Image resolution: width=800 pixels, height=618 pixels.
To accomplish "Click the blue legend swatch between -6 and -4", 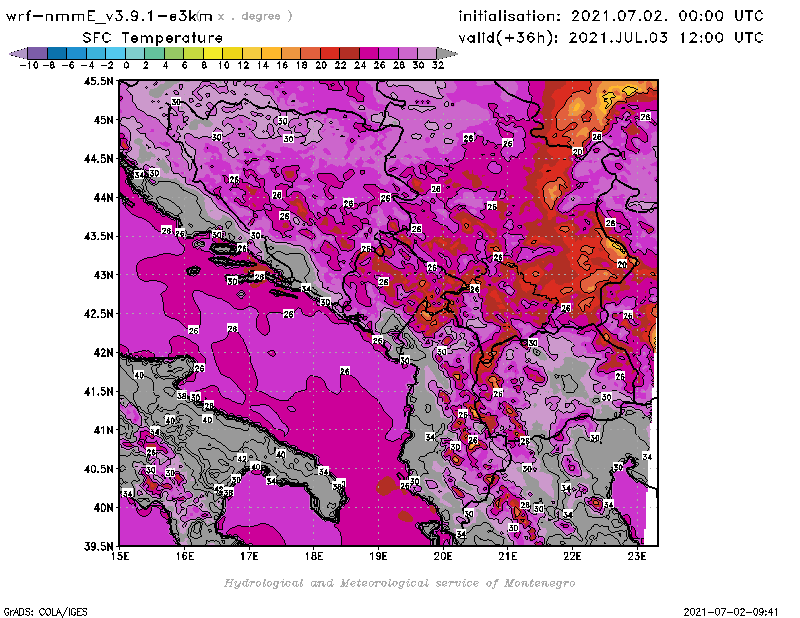I will pos(77,53).
